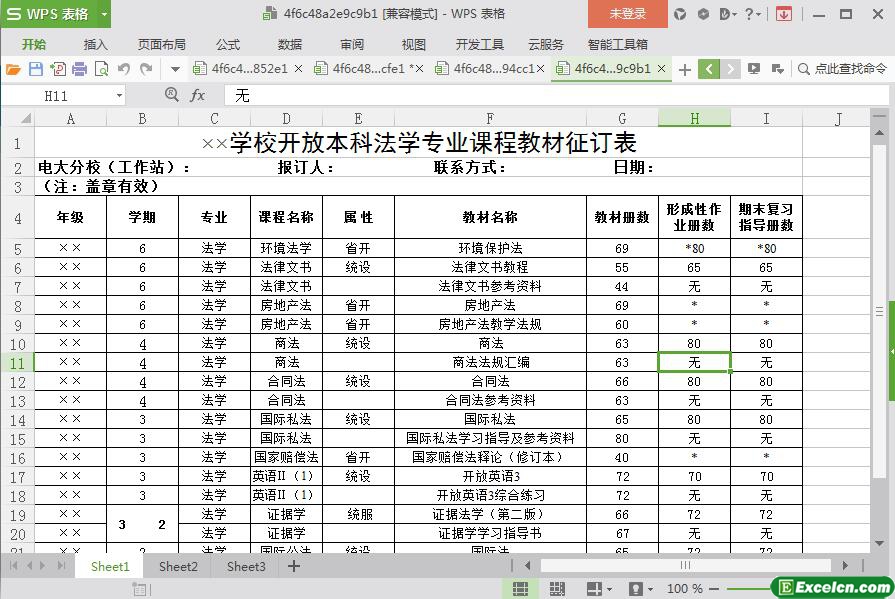Switch to the Sheet2 tab
The image size is (895, 599).
pyautogui.click(x=178, y=566)
